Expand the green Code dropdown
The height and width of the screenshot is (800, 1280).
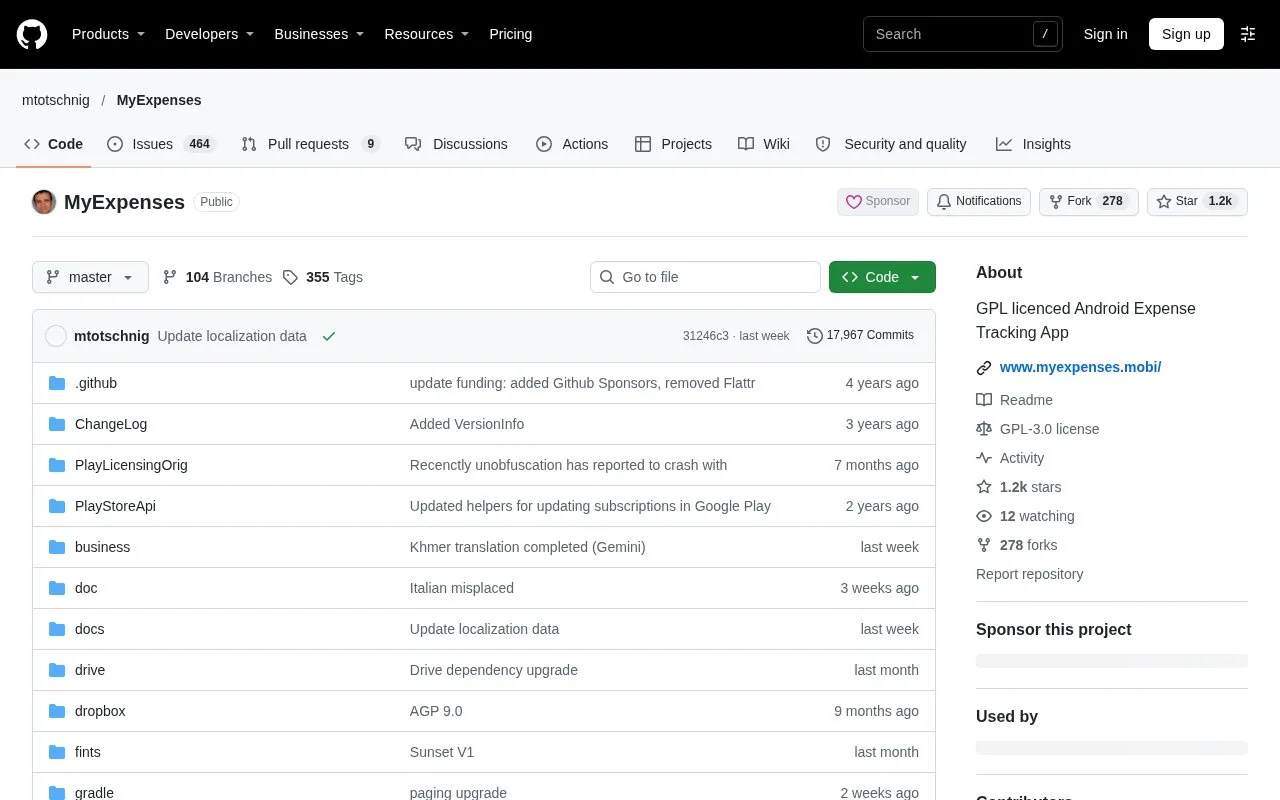click(x=882, y=277)
